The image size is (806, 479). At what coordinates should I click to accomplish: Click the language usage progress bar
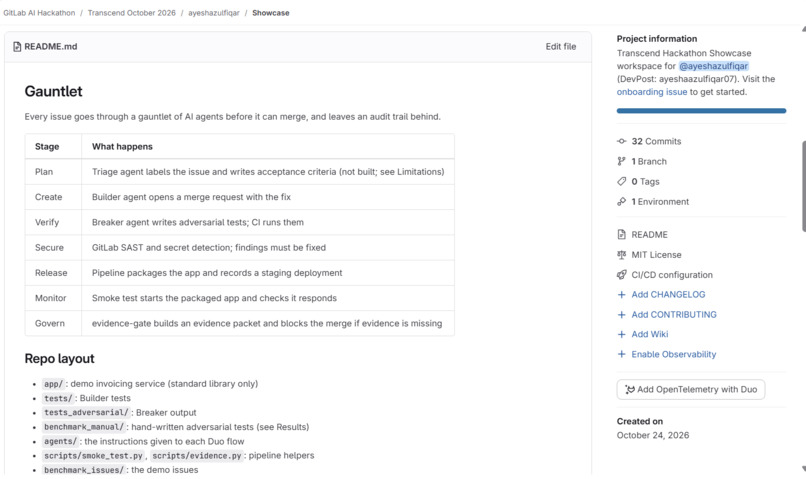pyautogui.click(x=701, y=110)
